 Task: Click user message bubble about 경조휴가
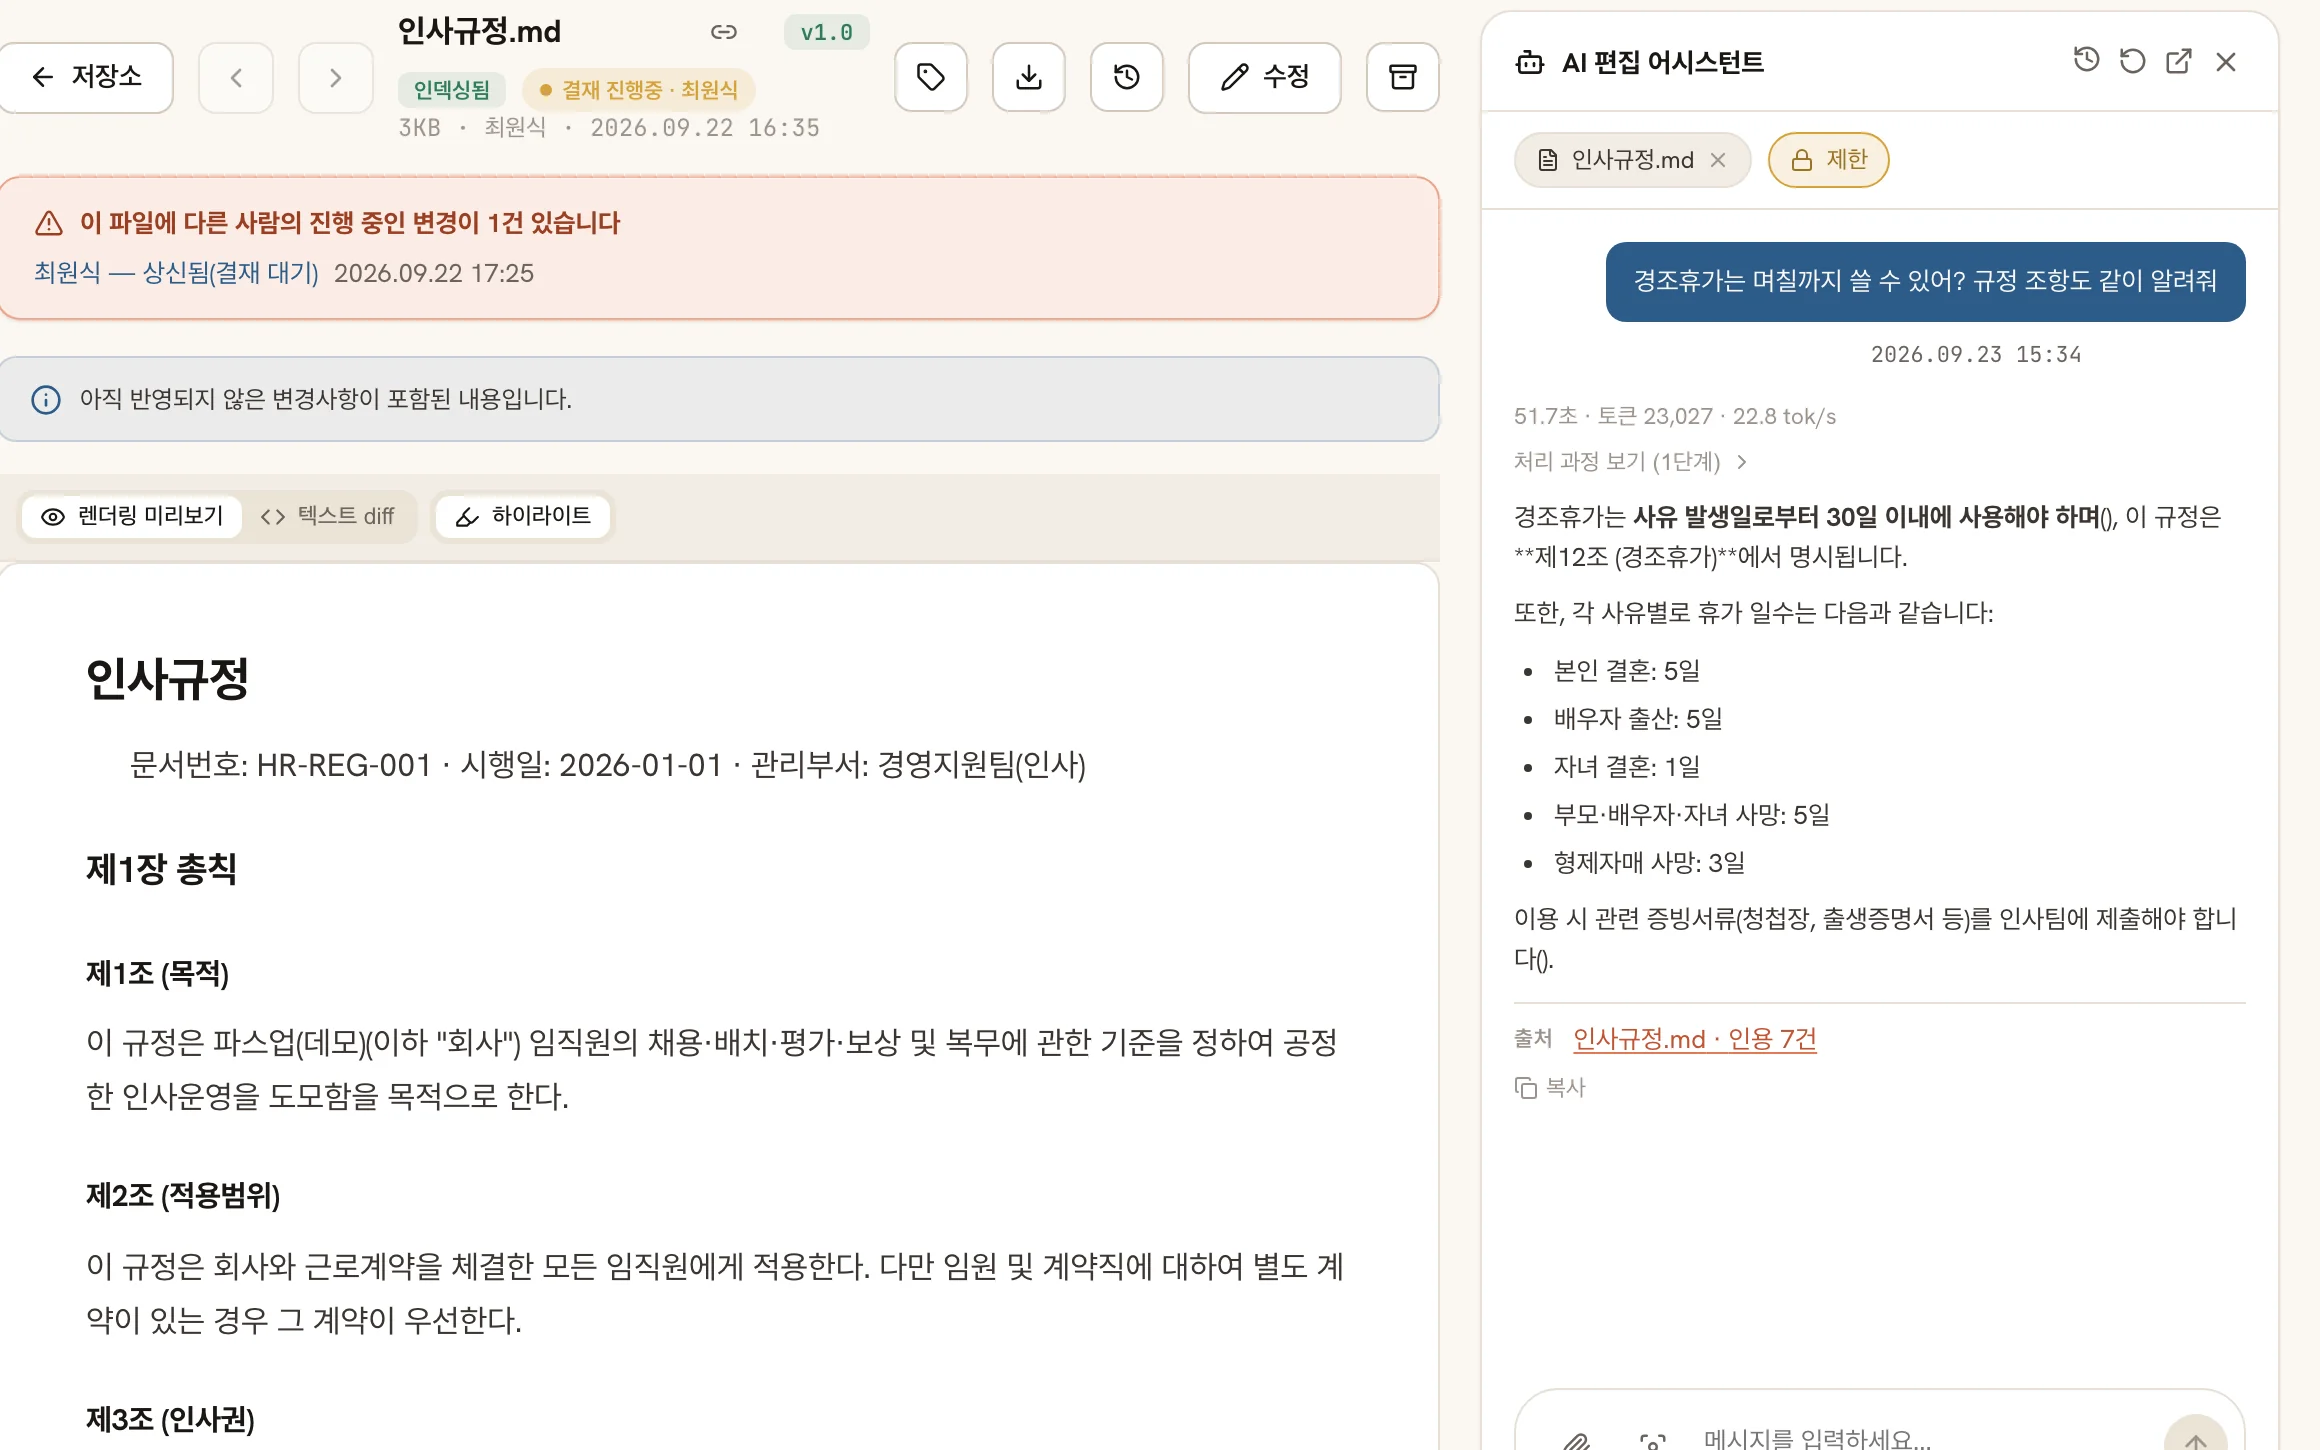[x=1926, y=281]
